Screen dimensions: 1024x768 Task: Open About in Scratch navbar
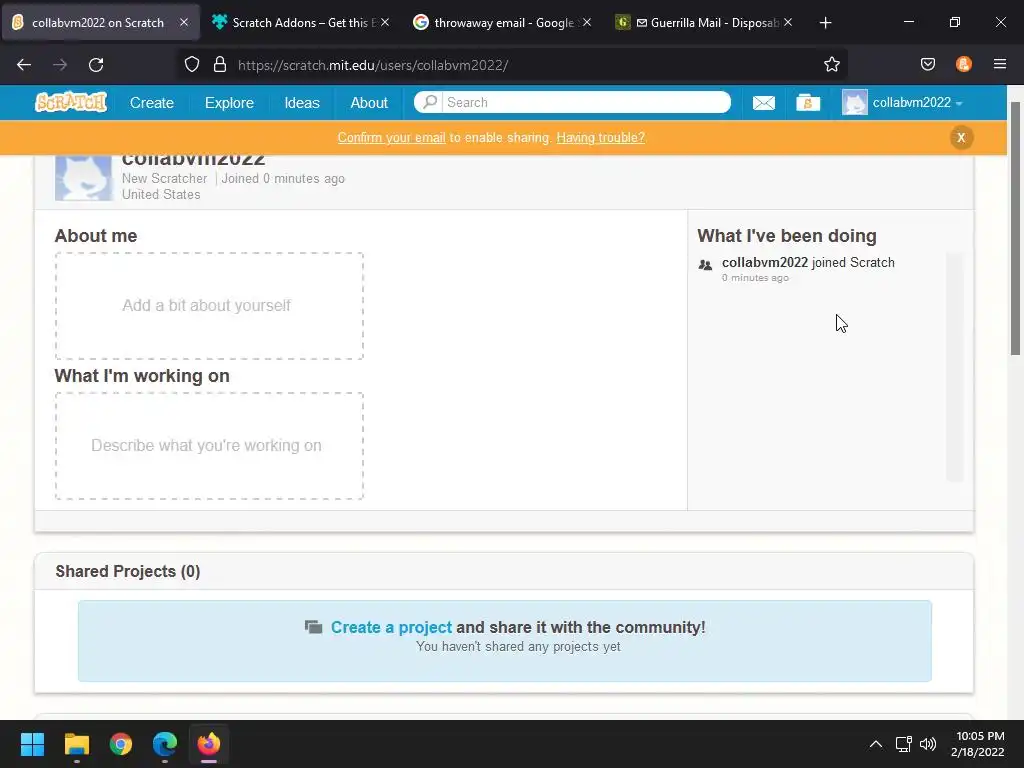[x=369, y=103]
